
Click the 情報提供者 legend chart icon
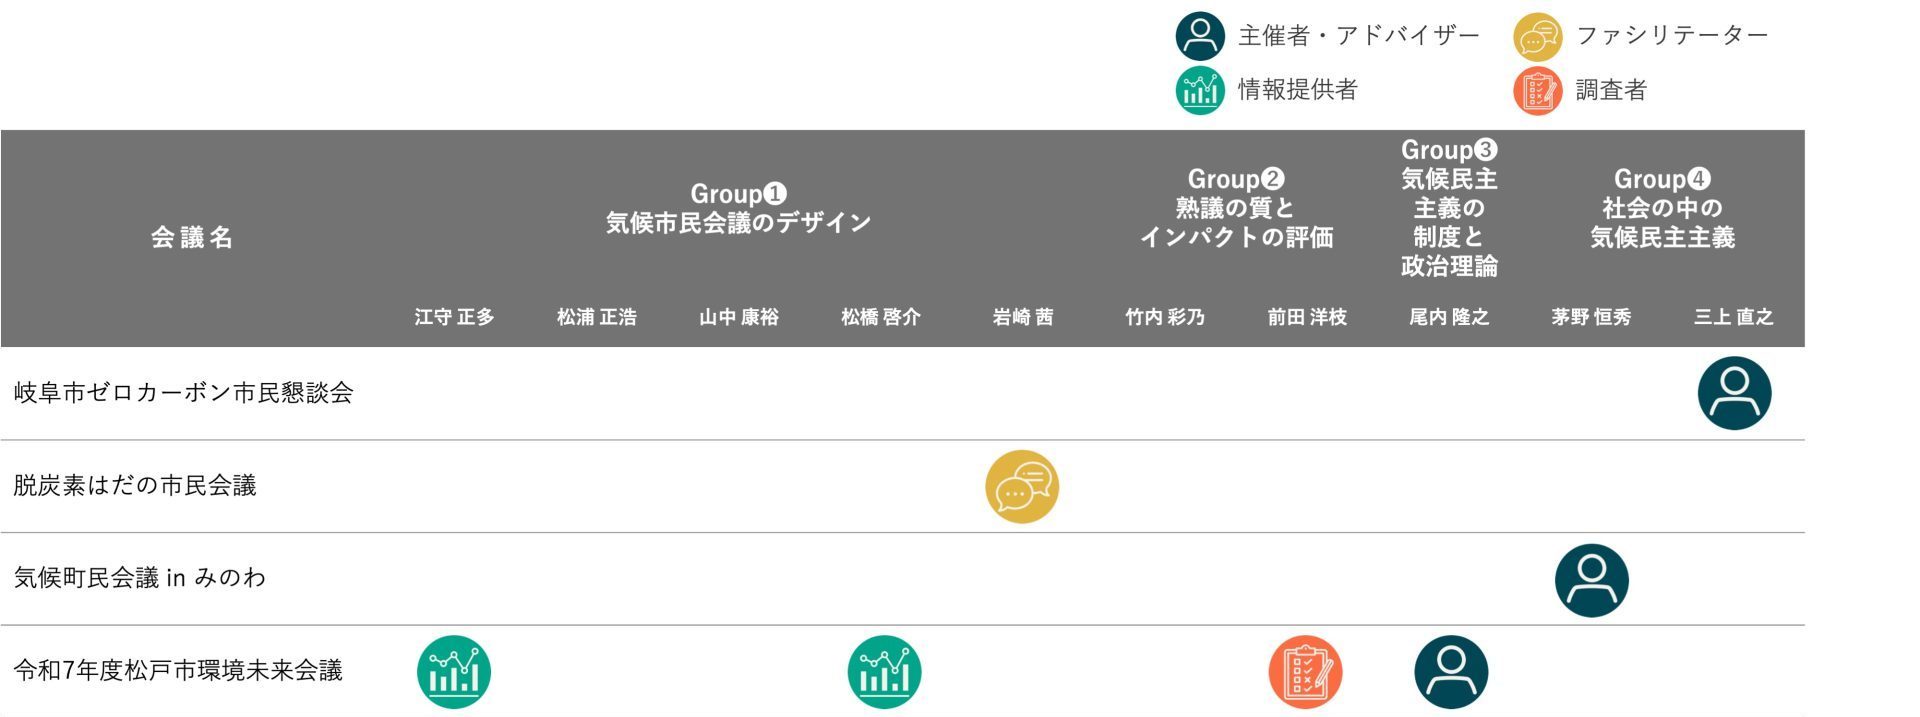[x=1200, y=90]
